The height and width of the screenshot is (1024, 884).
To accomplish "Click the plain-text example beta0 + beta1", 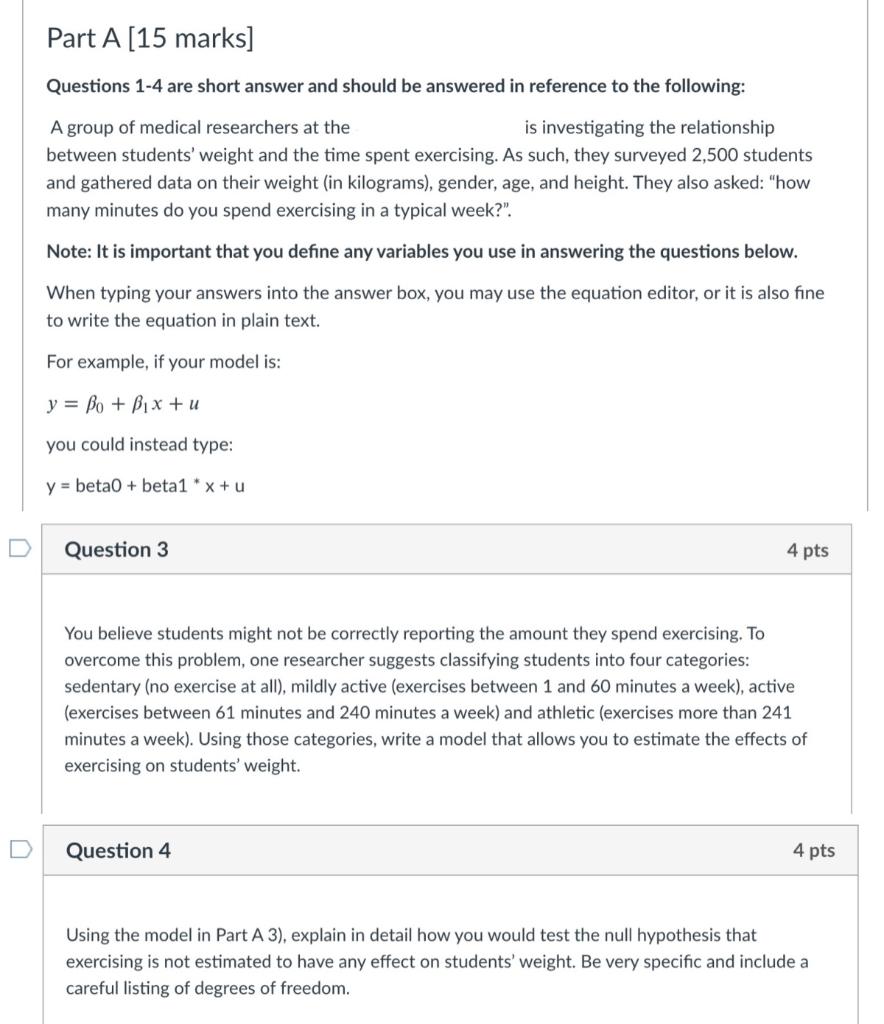I will pos(145,486).
